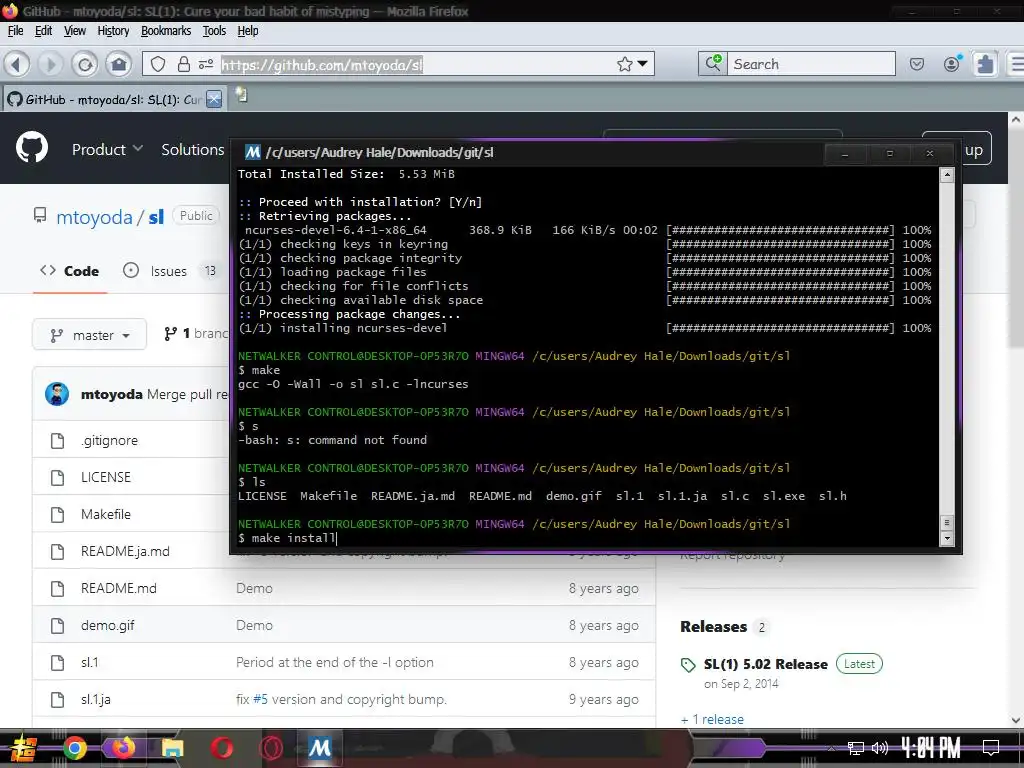
Task: Open the Help menu
Action: pyautogui.click(x=248, y=31)
